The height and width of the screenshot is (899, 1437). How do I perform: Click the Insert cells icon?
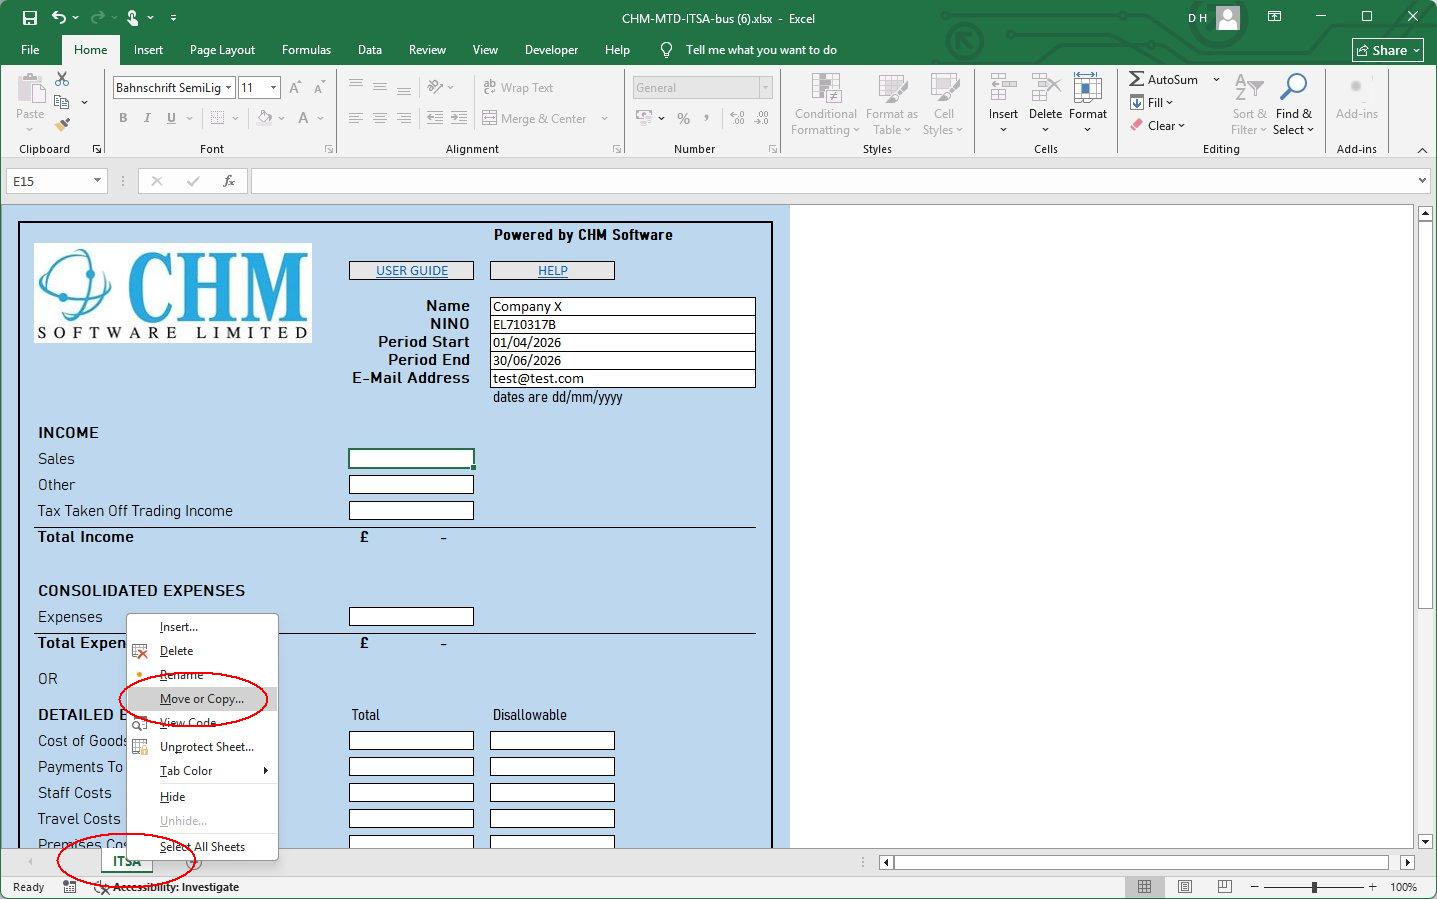(x=1003, y=88)
